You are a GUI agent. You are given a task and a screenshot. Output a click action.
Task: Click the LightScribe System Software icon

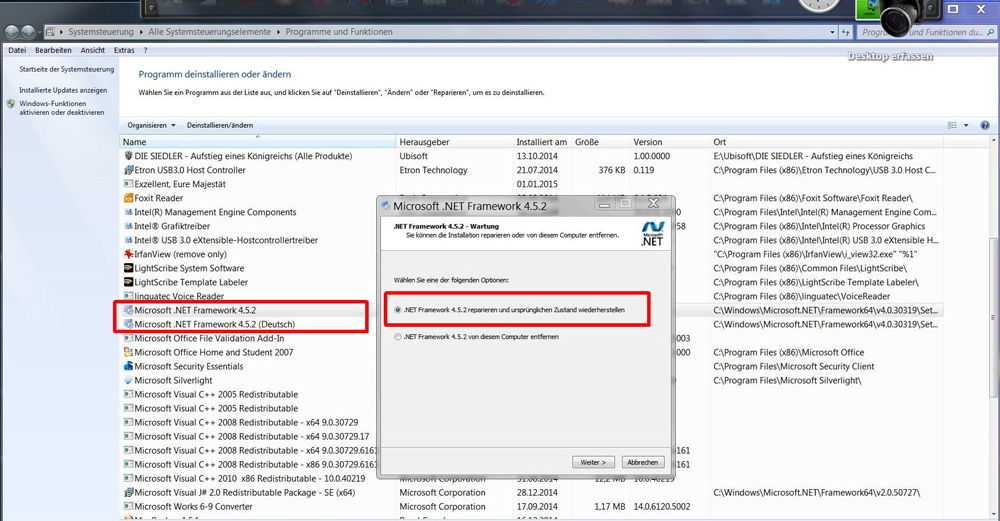[x=128, y=269]
